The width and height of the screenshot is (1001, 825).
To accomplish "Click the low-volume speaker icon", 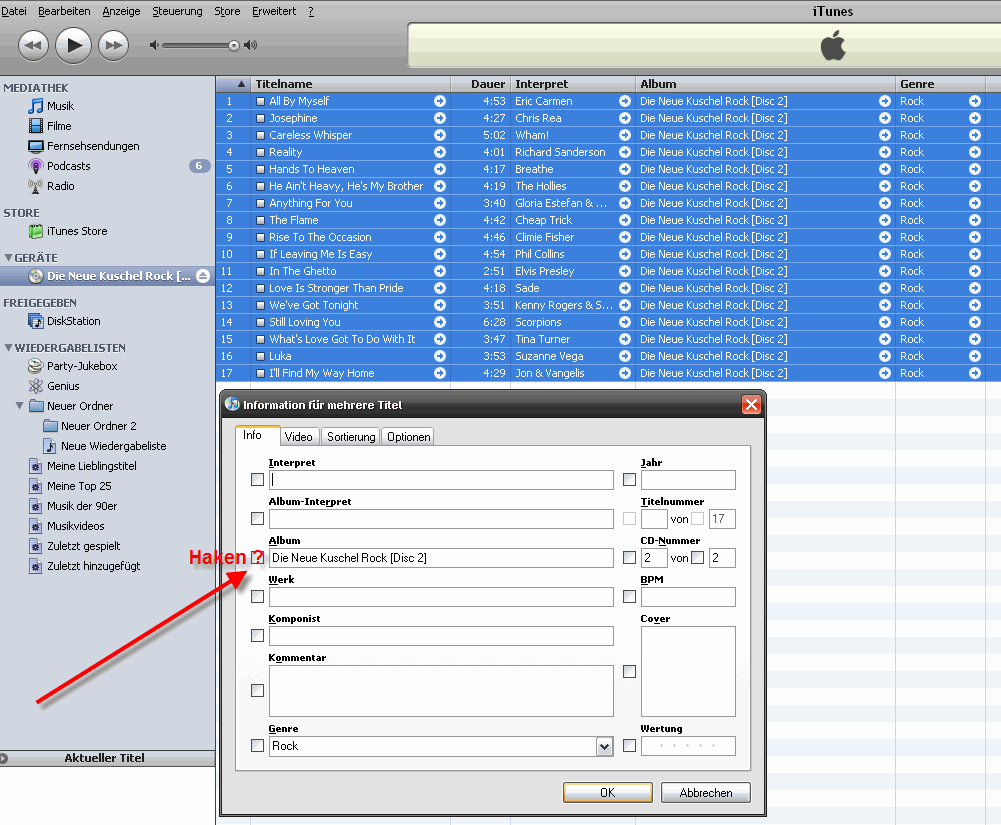I will (154, 45).
